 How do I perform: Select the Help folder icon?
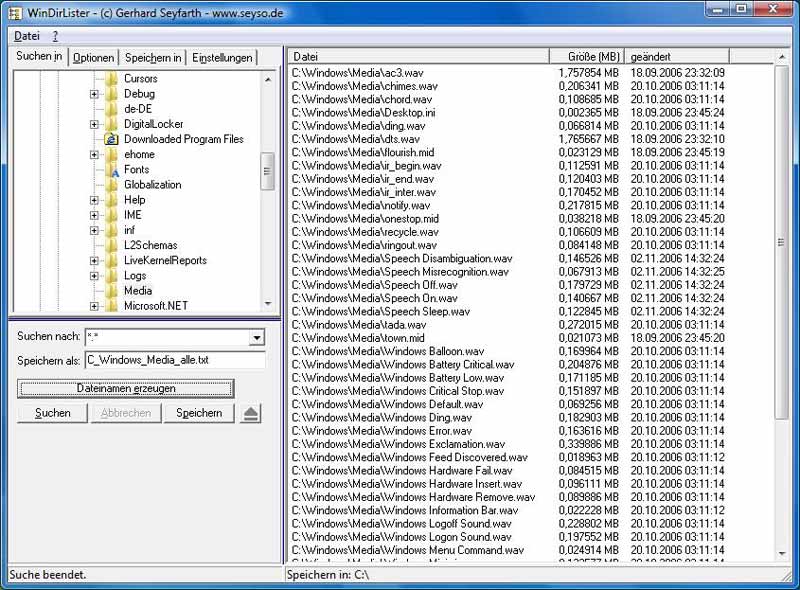pyautogui.click(x=112, y=200)
